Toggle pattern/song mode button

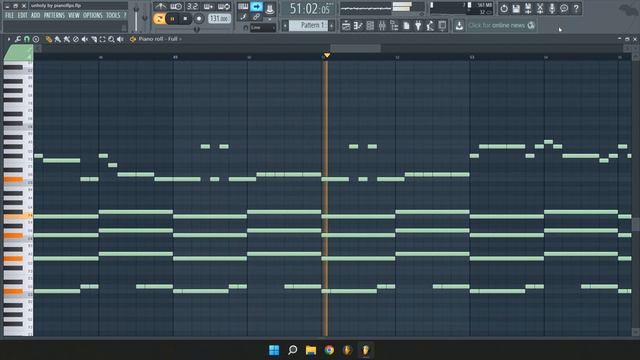pyautogui.click(x=160, y=19)
